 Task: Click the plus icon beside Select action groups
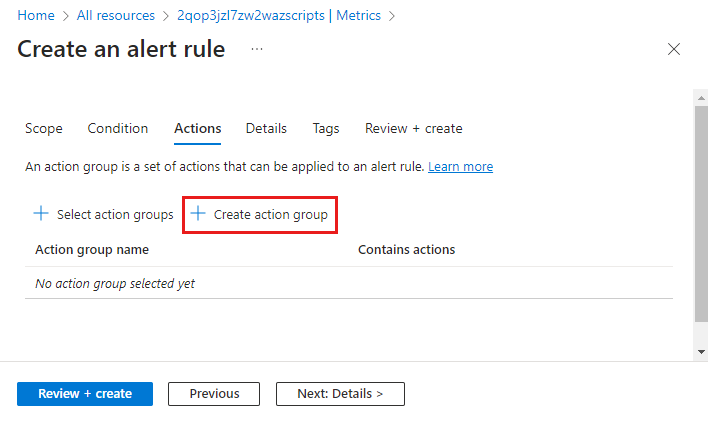41,213
